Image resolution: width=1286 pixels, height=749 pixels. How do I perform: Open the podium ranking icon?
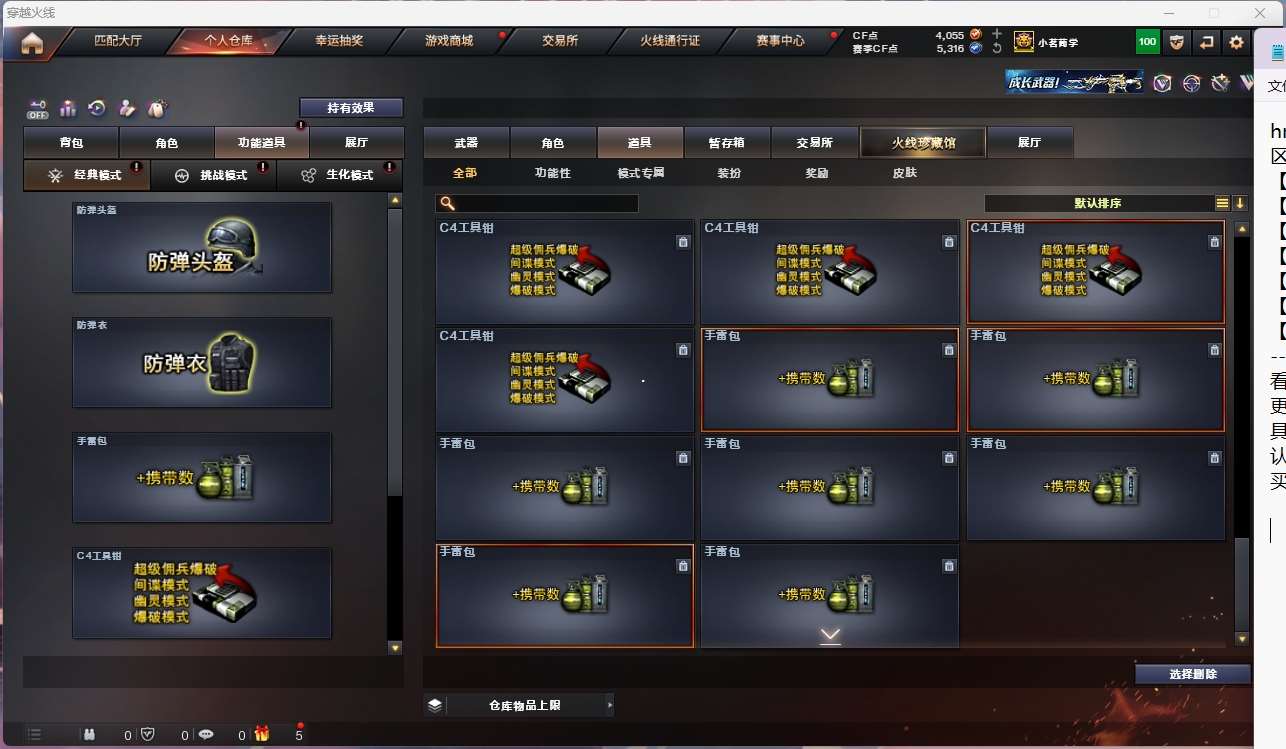pos(68,108)
